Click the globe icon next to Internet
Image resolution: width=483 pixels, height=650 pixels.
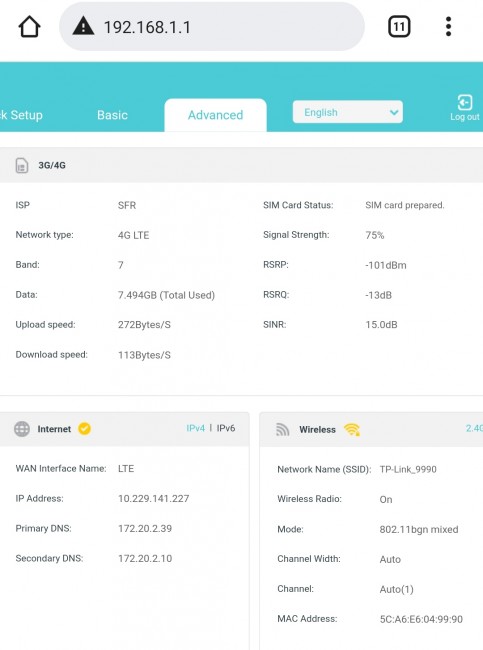pyautogui.click(x=22, y=429)
